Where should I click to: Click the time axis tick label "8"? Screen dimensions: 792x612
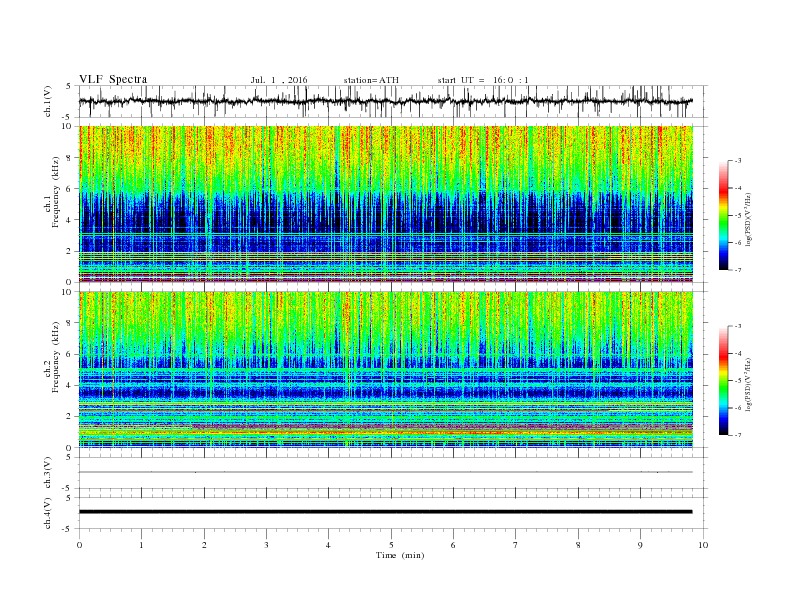[x=578, y=545]
